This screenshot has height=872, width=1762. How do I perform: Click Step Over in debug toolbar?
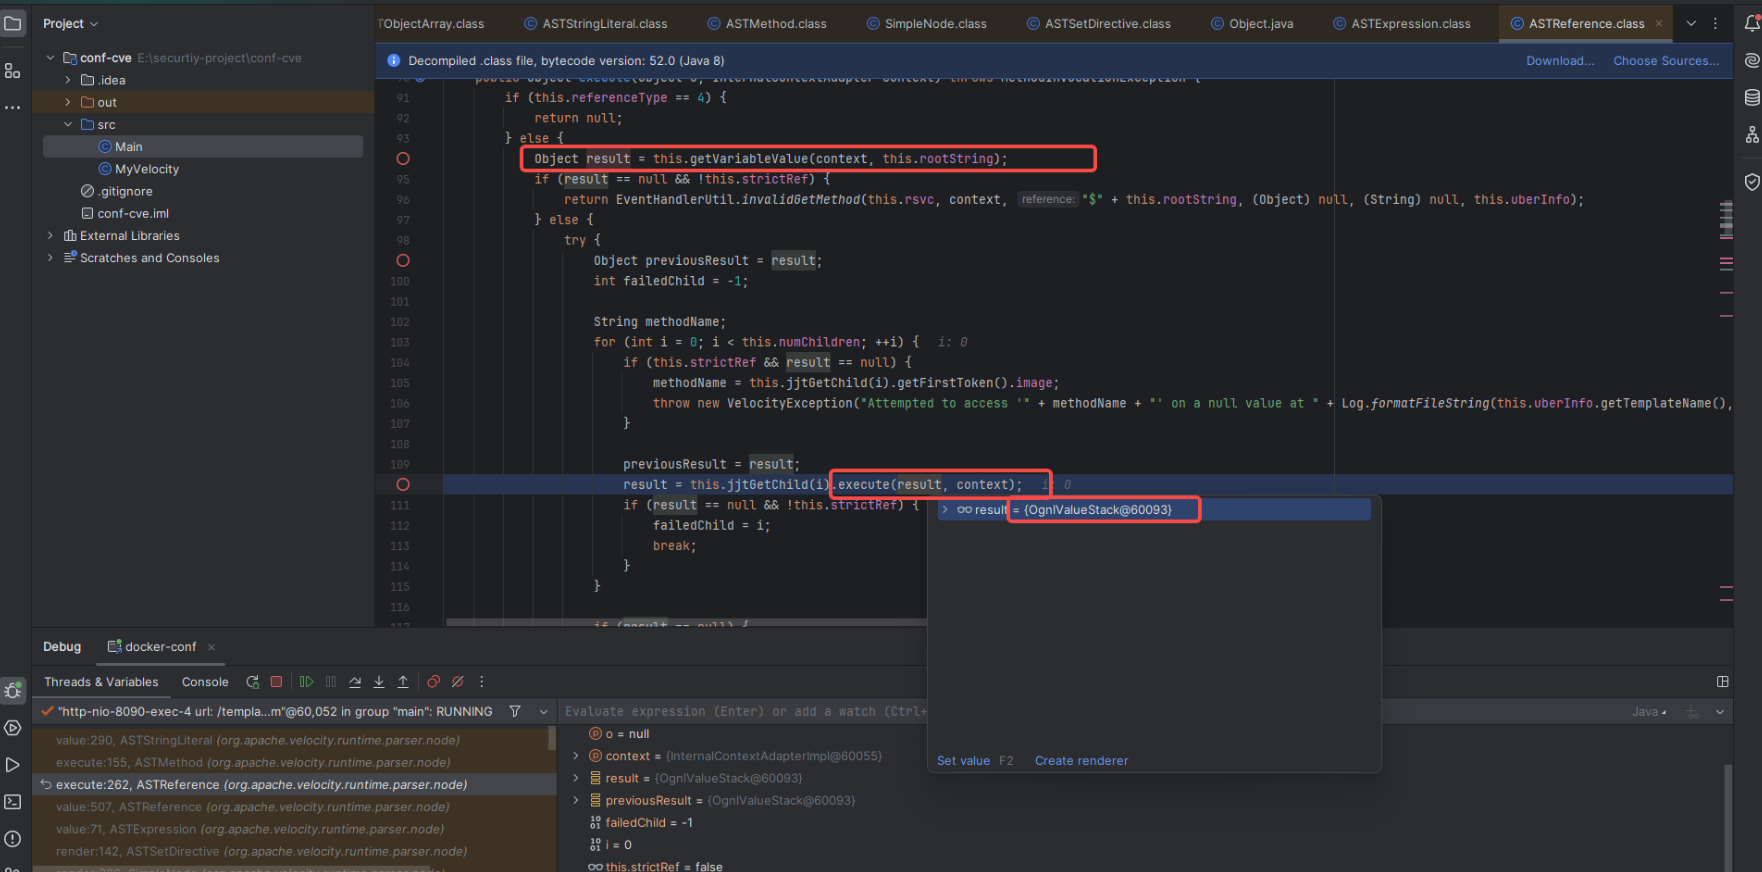[355, 682]
